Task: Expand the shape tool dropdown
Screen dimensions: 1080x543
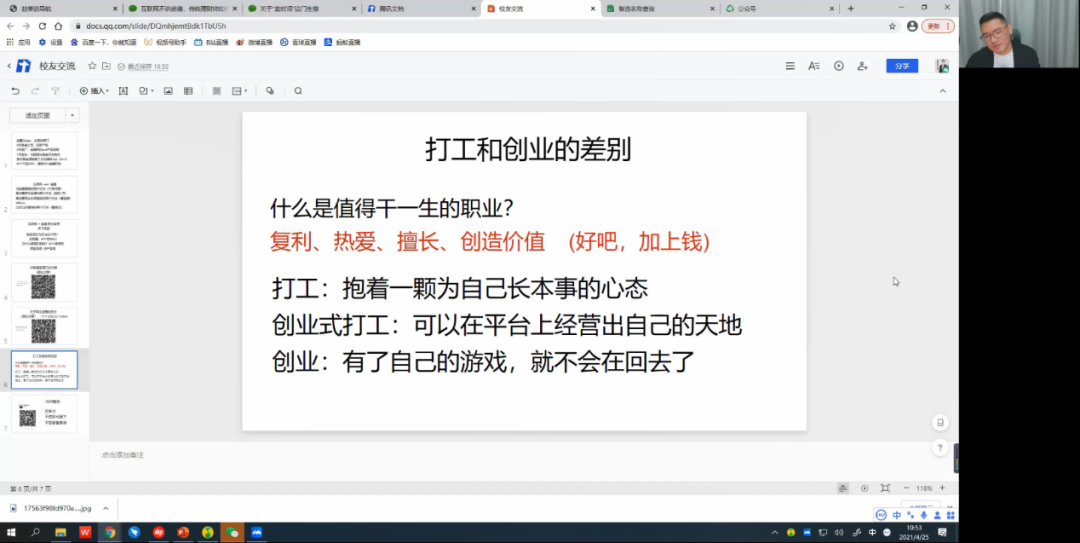Action: 151,91
